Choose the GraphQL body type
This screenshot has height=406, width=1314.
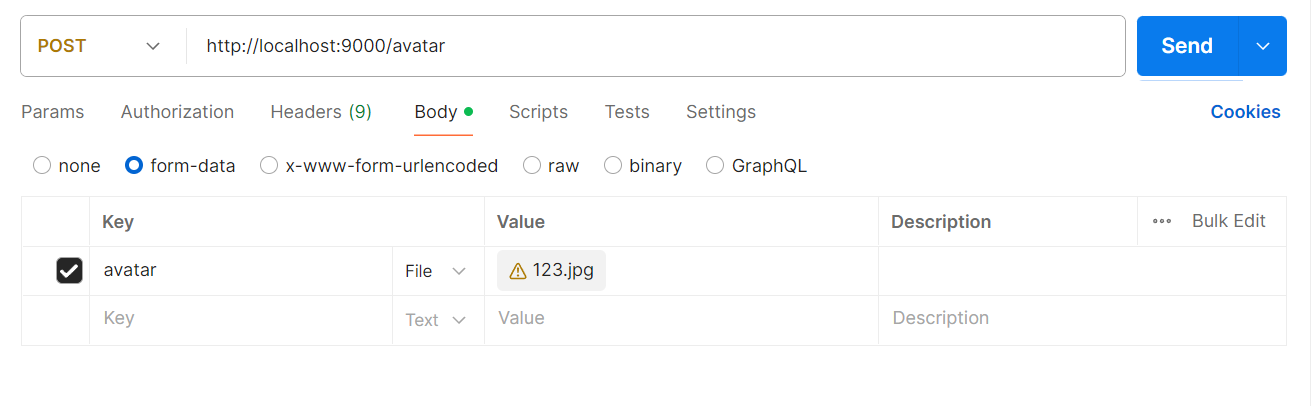tap(715, 166)
